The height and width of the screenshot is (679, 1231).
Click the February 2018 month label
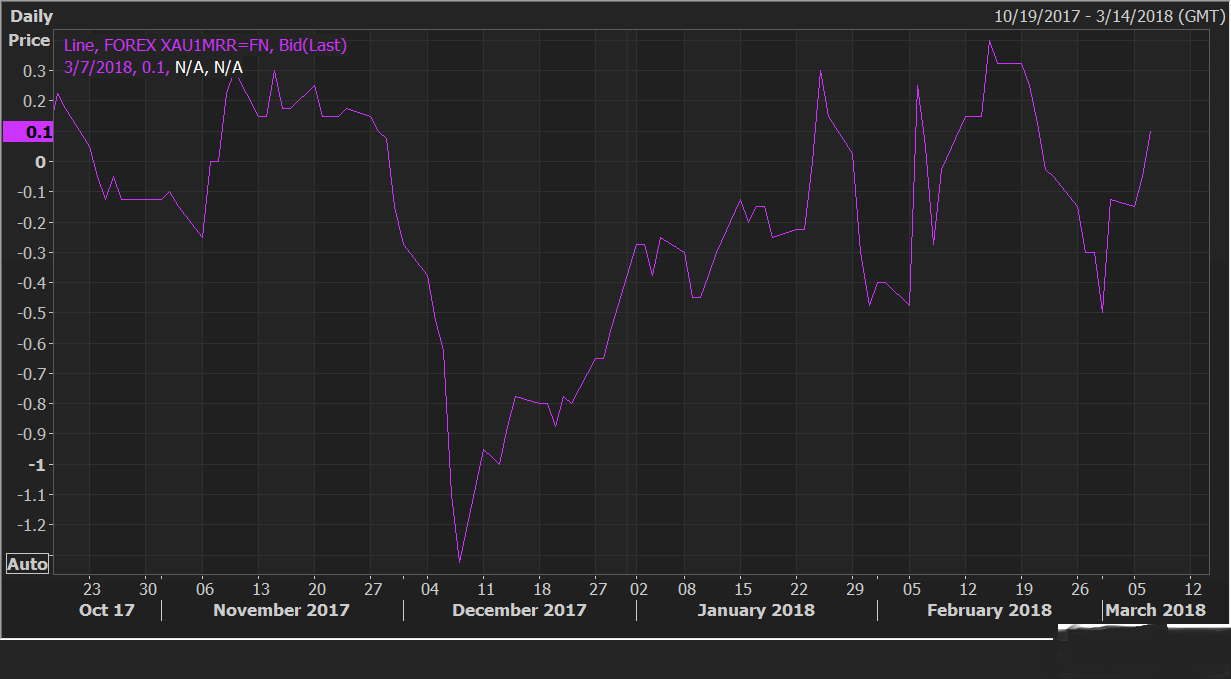(989, 610)
